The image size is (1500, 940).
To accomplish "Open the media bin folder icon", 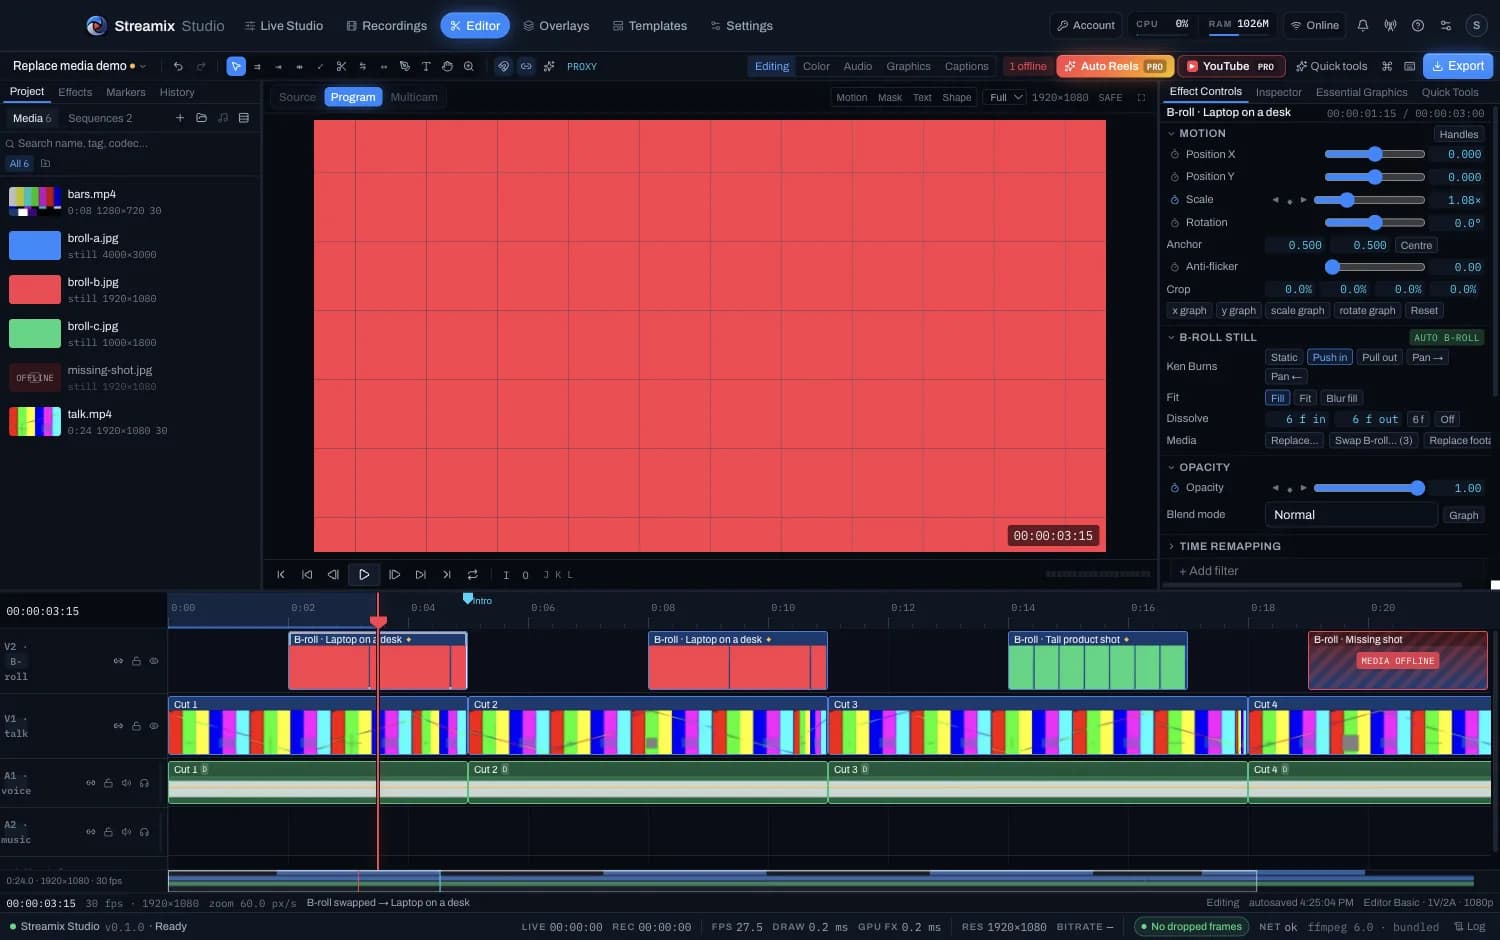I will 201,118.
